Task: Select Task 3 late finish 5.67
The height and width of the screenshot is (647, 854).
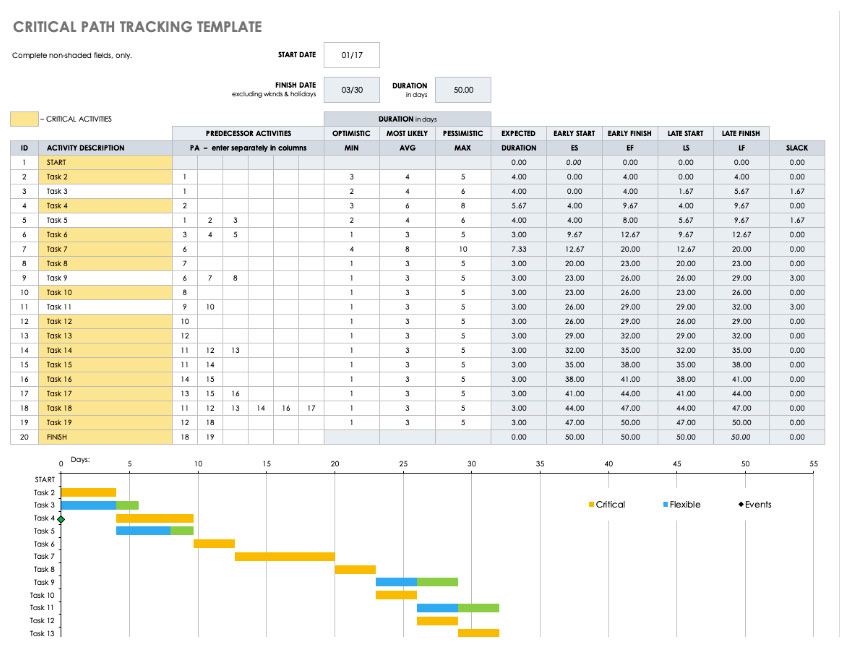Action: tap(741, 191)
